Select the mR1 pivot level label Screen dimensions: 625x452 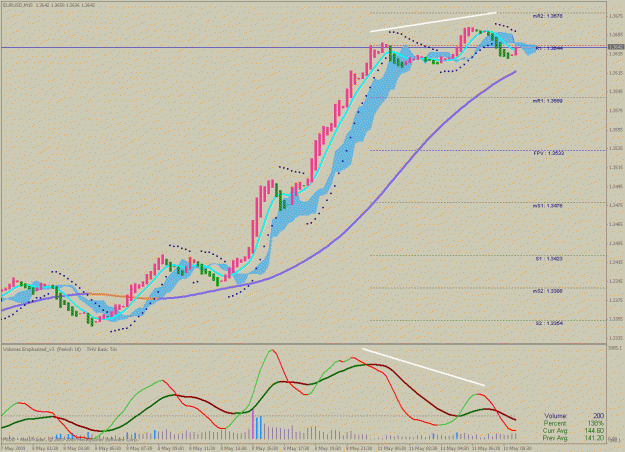pos(548,101)
